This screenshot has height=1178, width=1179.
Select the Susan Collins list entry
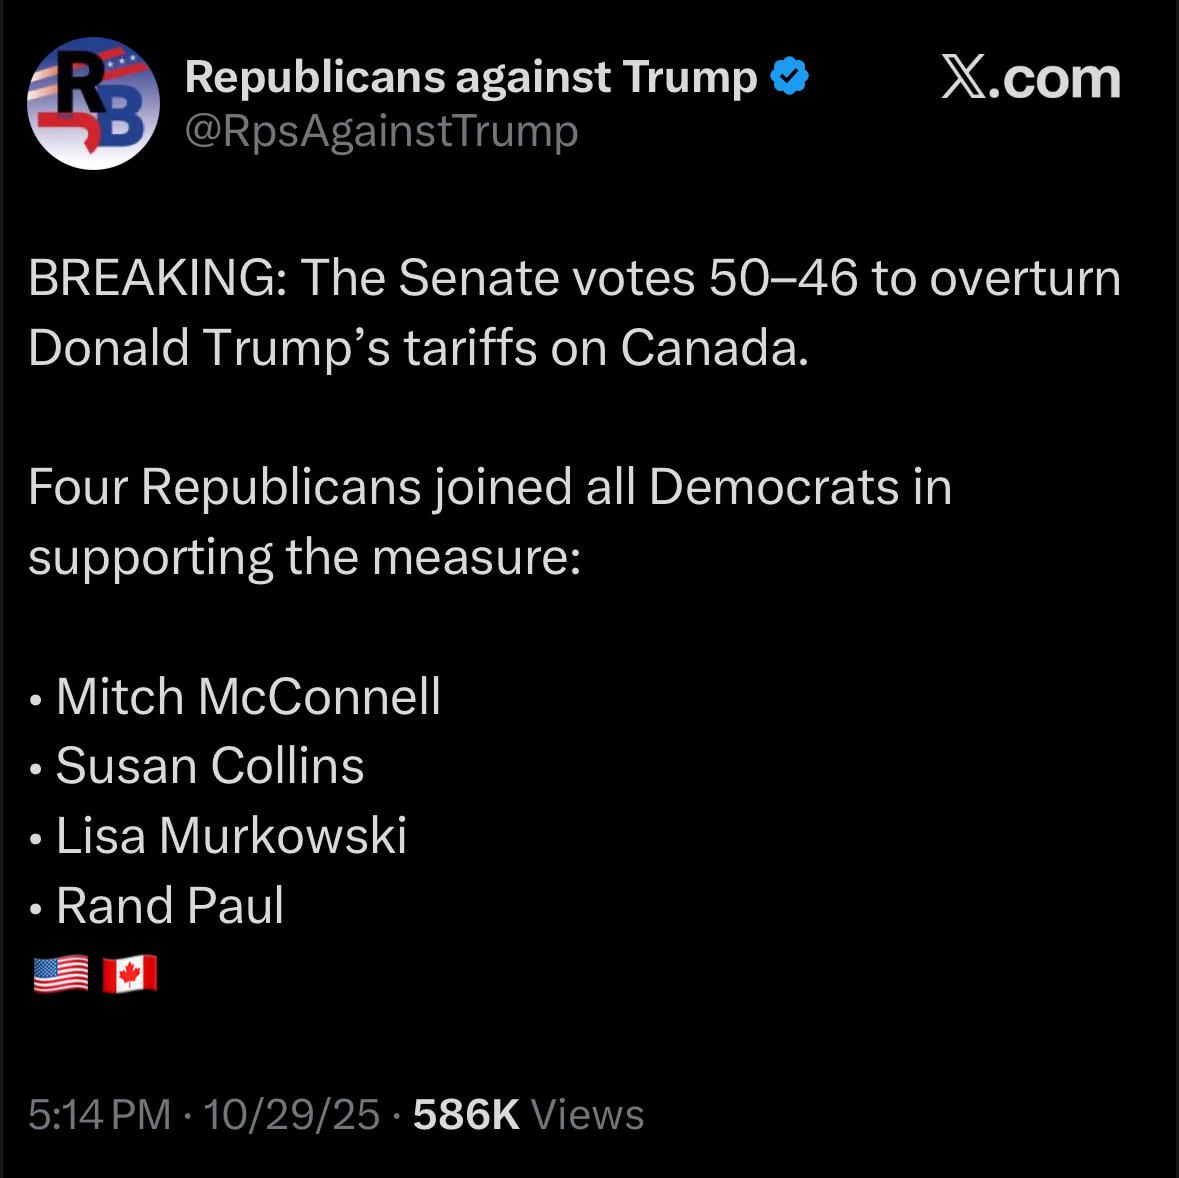(210, 766)
